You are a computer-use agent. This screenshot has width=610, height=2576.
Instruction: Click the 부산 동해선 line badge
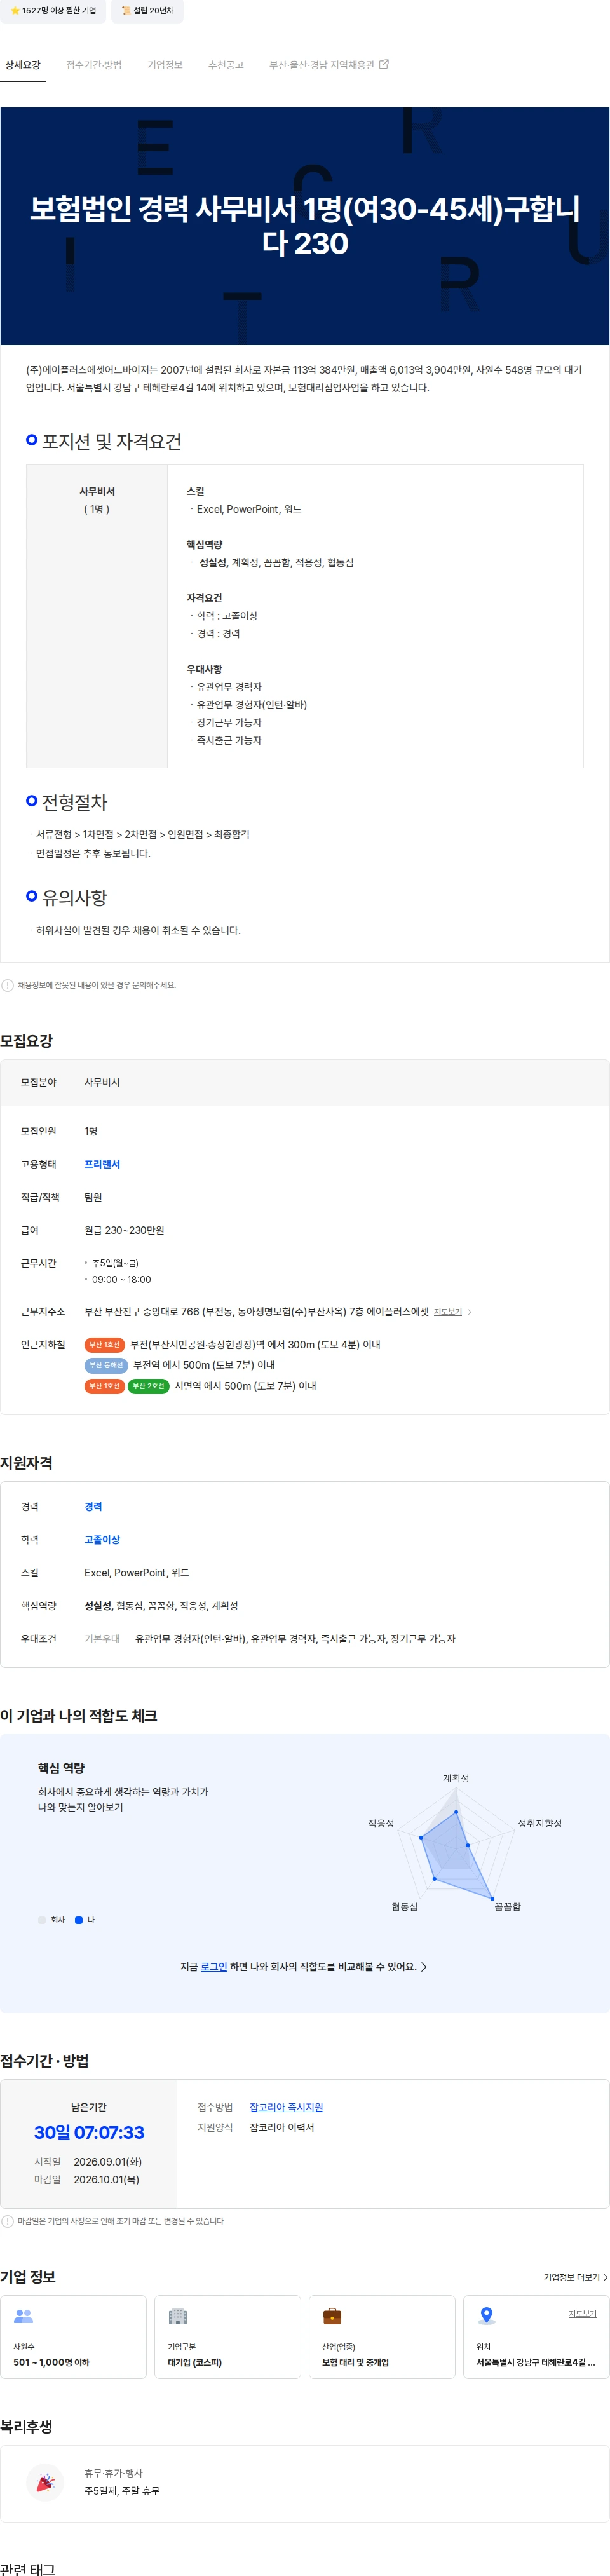(106, 1365)
